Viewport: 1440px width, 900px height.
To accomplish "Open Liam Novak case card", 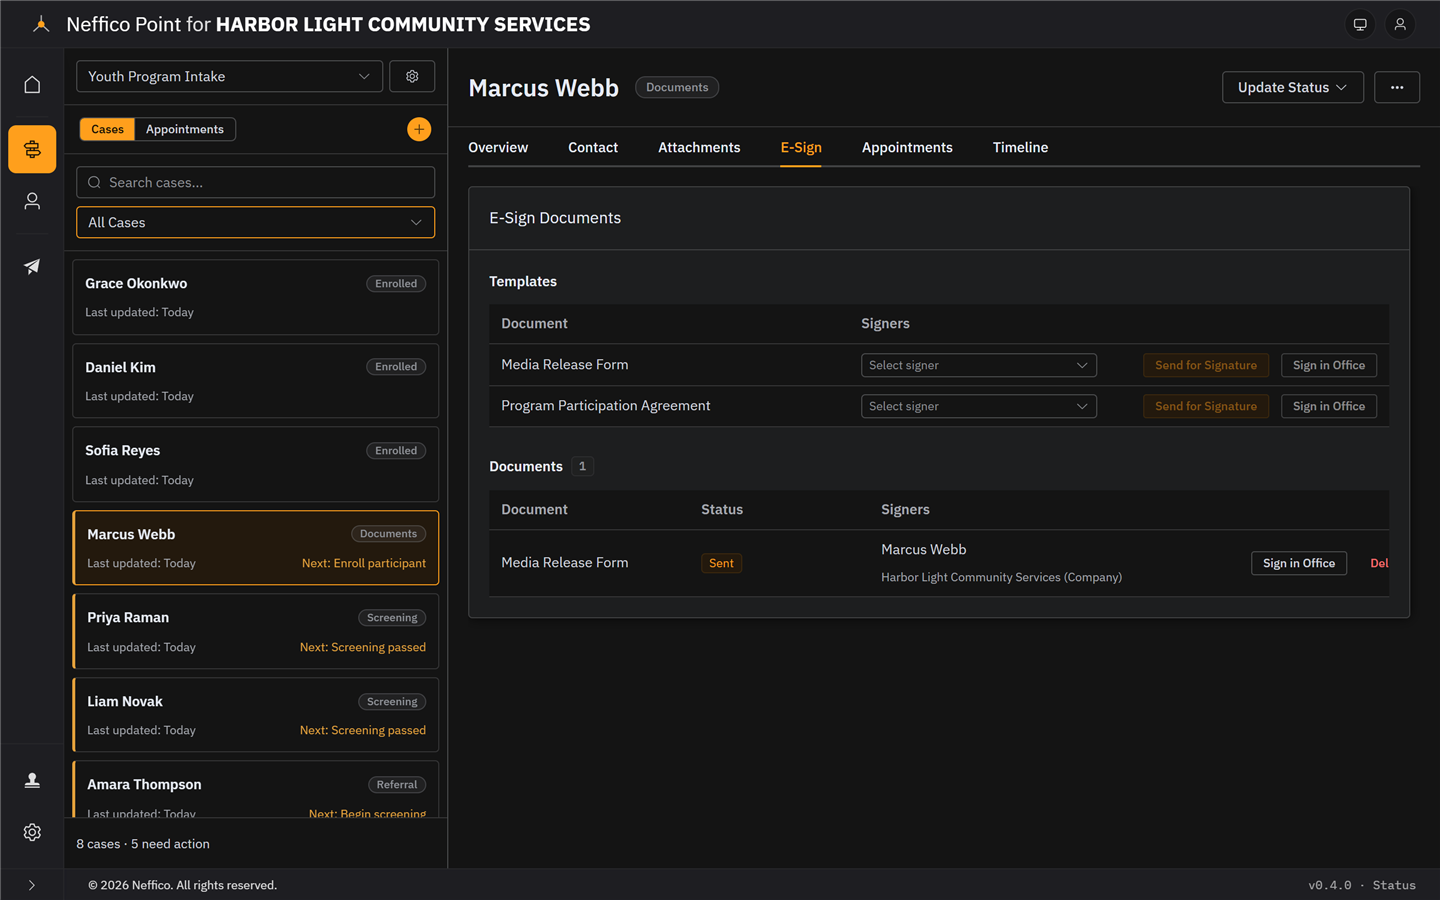I will pyautogui.click(x=256, y=715).
